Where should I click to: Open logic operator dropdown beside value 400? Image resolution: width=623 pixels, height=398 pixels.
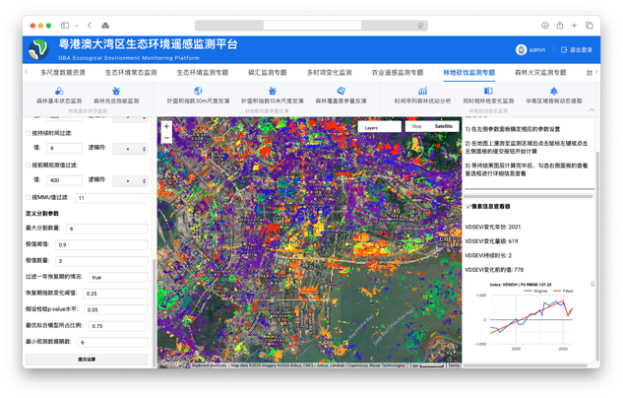(130, 181)
